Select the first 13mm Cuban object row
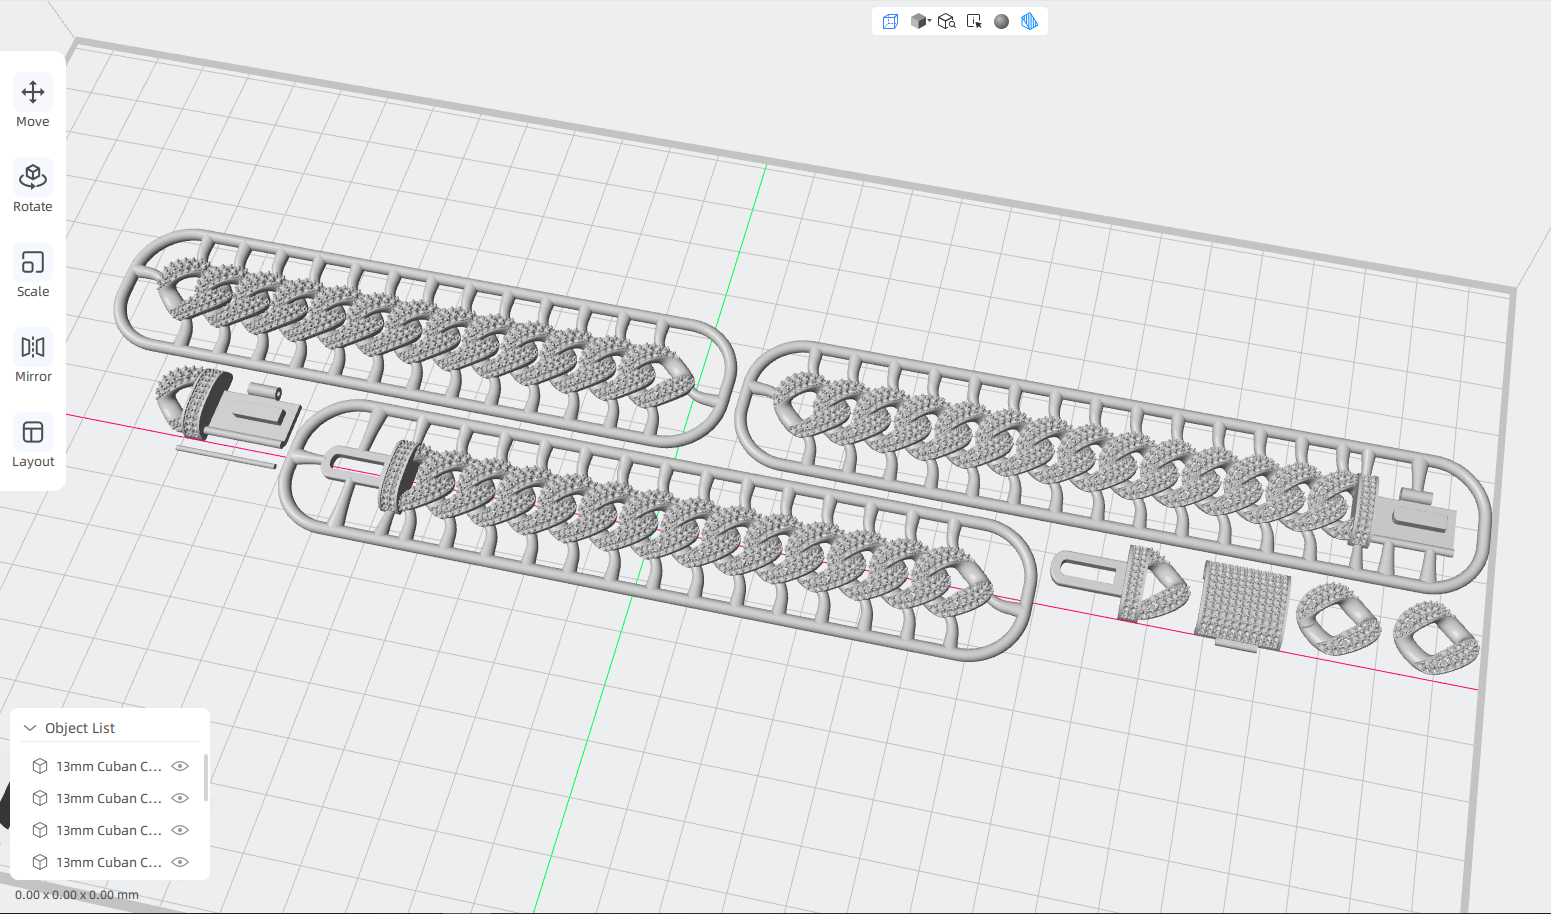Image resolution: width=1551 pixels, height=914 pixels. pyautogui.click(x=110, y=766)
